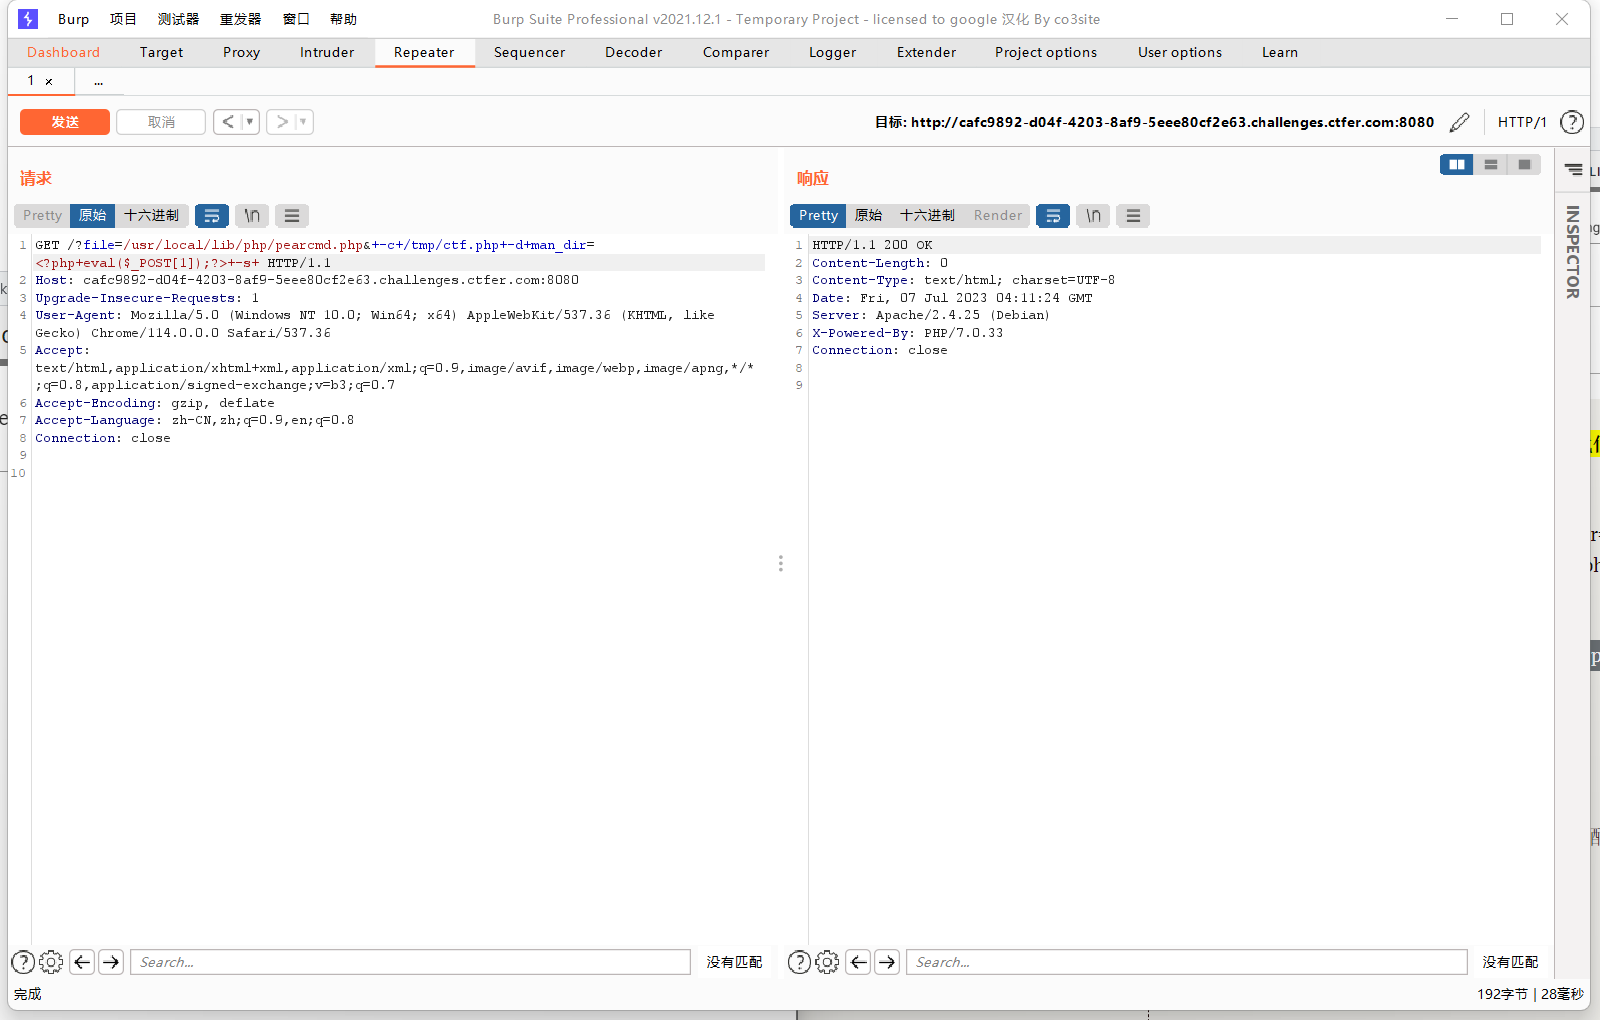Edit target with the pencil icon
The image size is (1600, 1020).
(x=1460, y=122)
